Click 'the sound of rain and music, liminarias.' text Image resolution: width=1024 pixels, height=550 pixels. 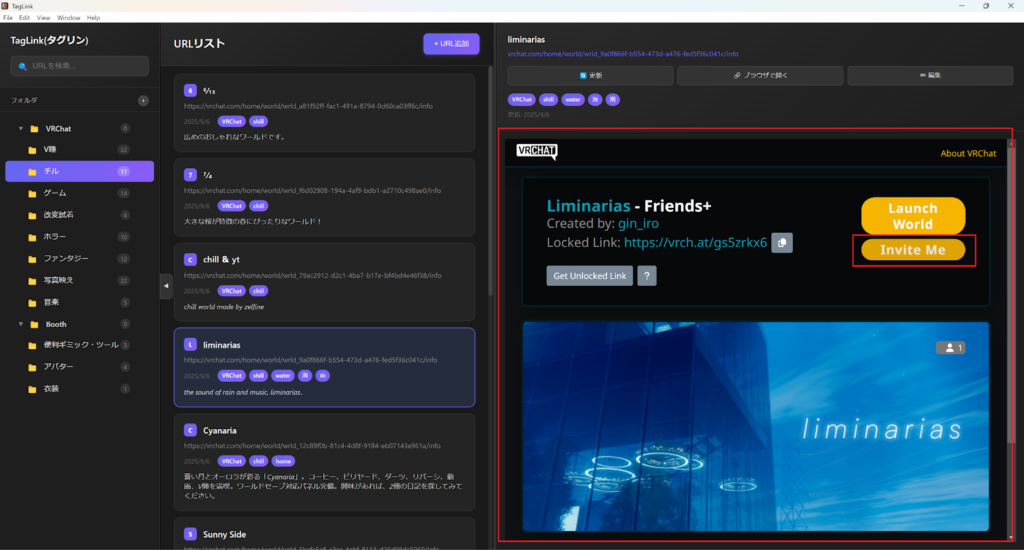coord(243,393)
